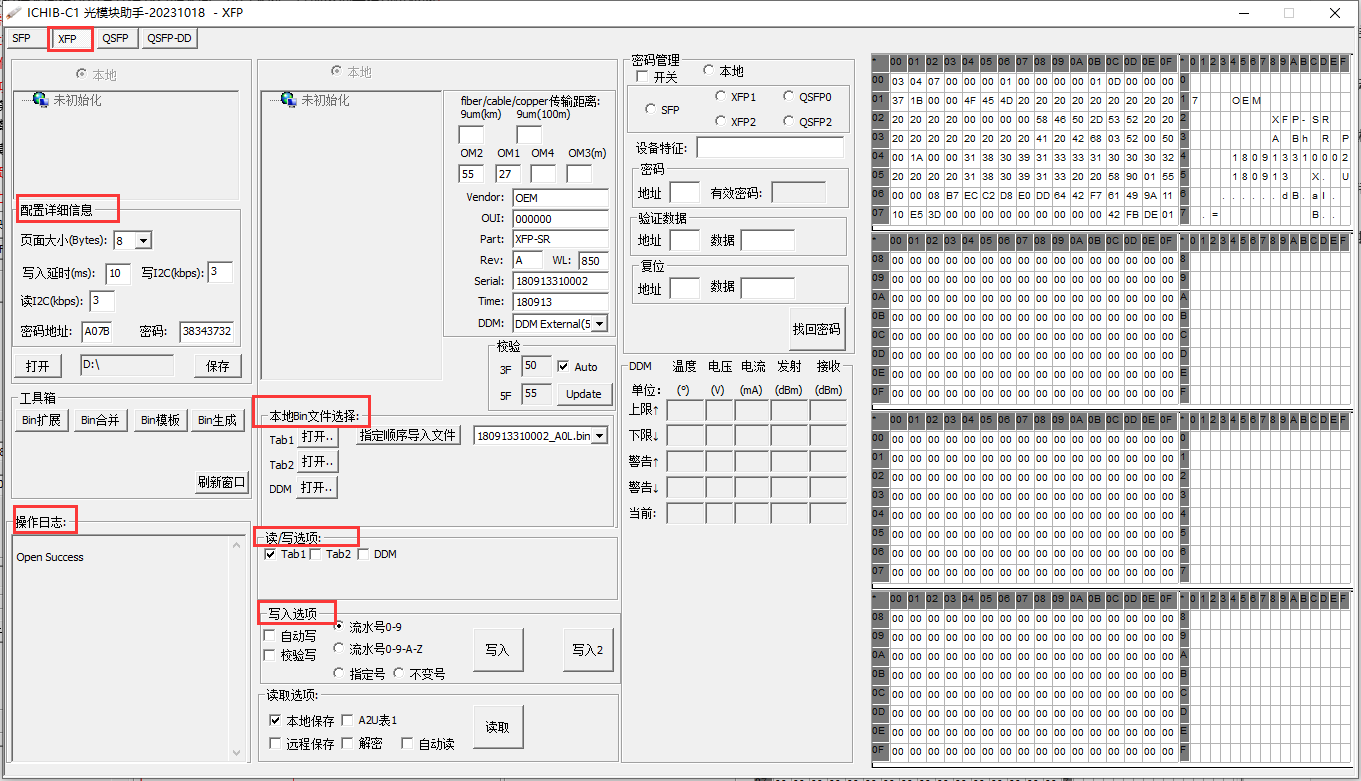This screenshot has height=781, width=1361.
Task: Select the 流水号0-9-A-Z radio option
Action: [x=339, y=649]
